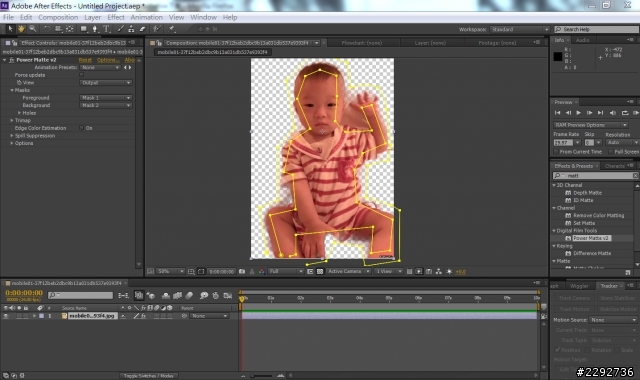
Task: Open the Layer menu
Action: 93,17
